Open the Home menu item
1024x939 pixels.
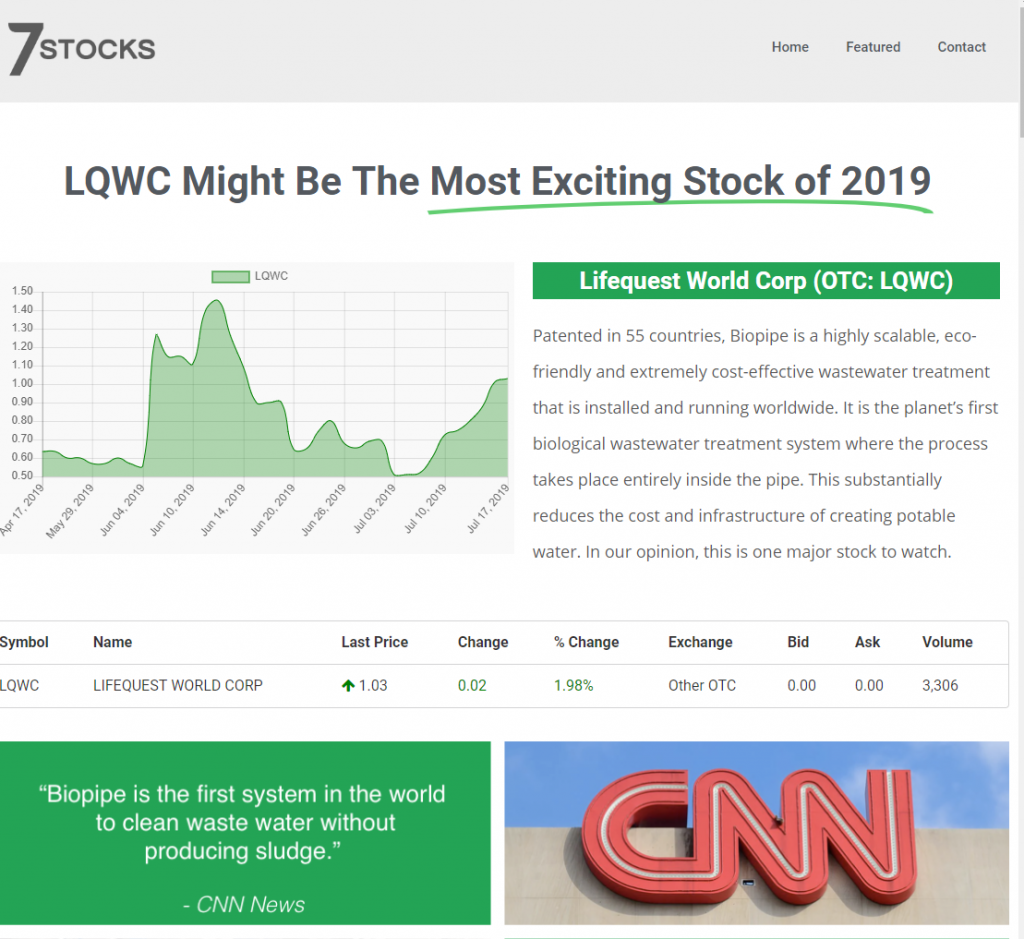point(790,47)
